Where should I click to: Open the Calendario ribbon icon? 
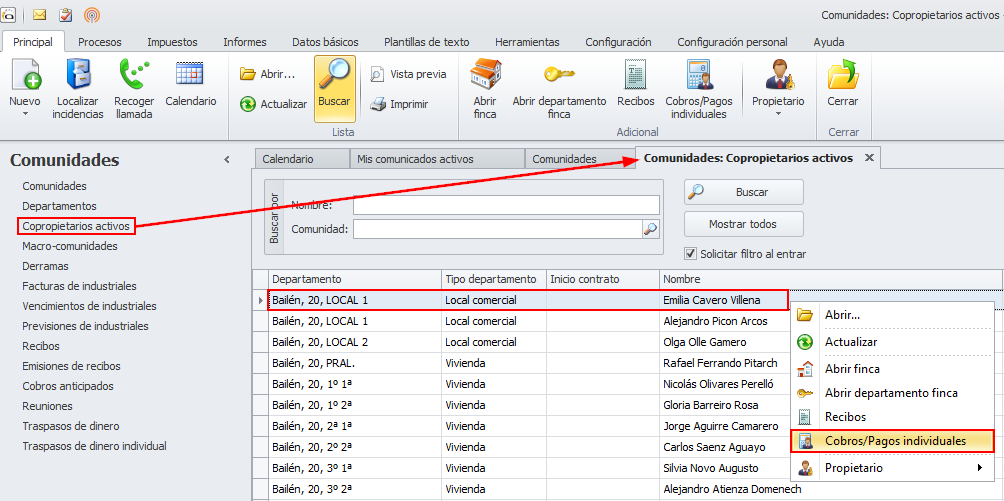point(190,76)
